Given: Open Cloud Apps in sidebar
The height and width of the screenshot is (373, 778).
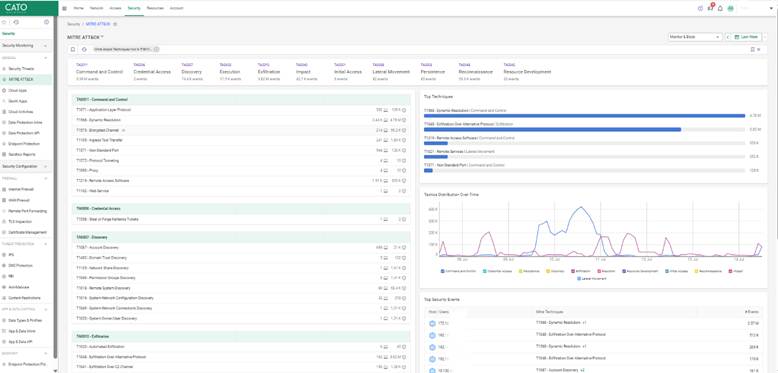Looking at the screenshot, I should point(17,91).
